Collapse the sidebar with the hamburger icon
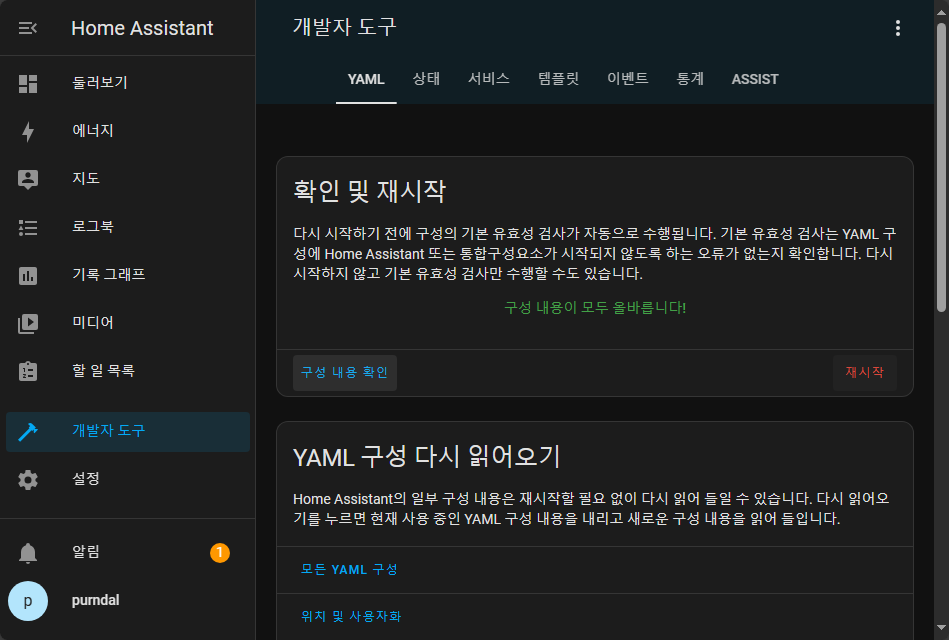 click(x=28, y=28)
